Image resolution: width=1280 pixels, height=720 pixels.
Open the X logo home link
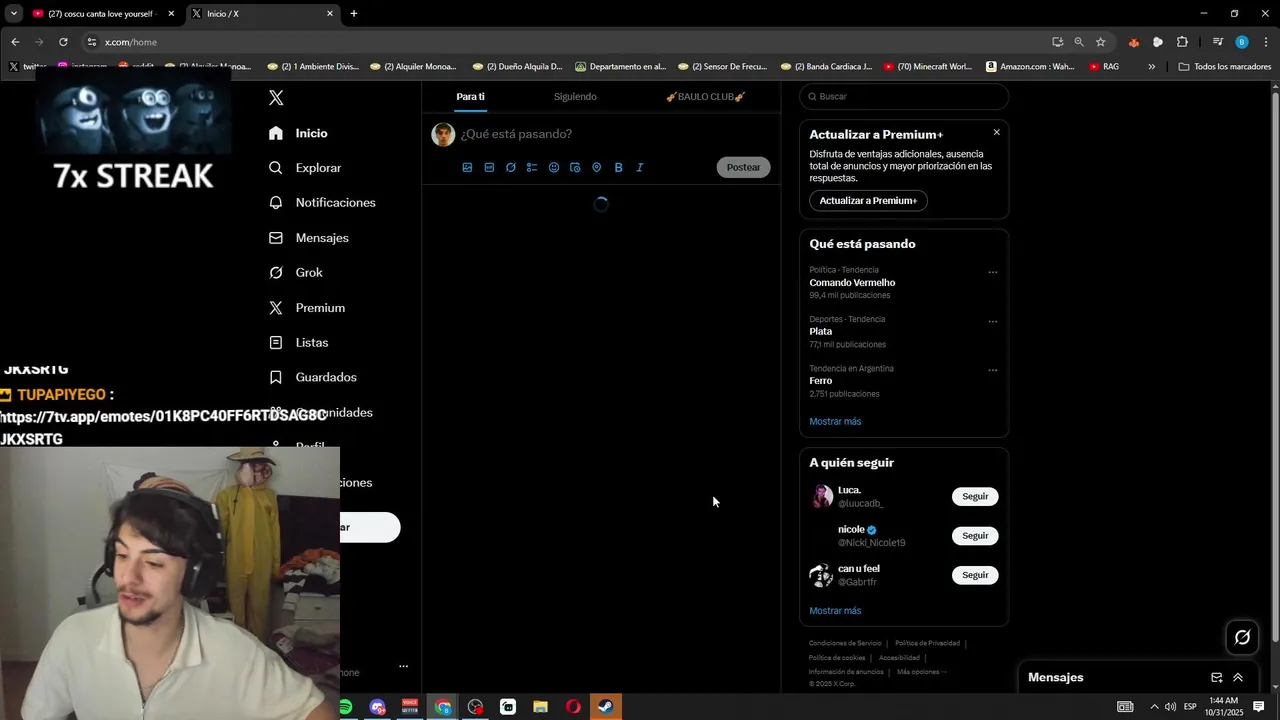point(276,98)
